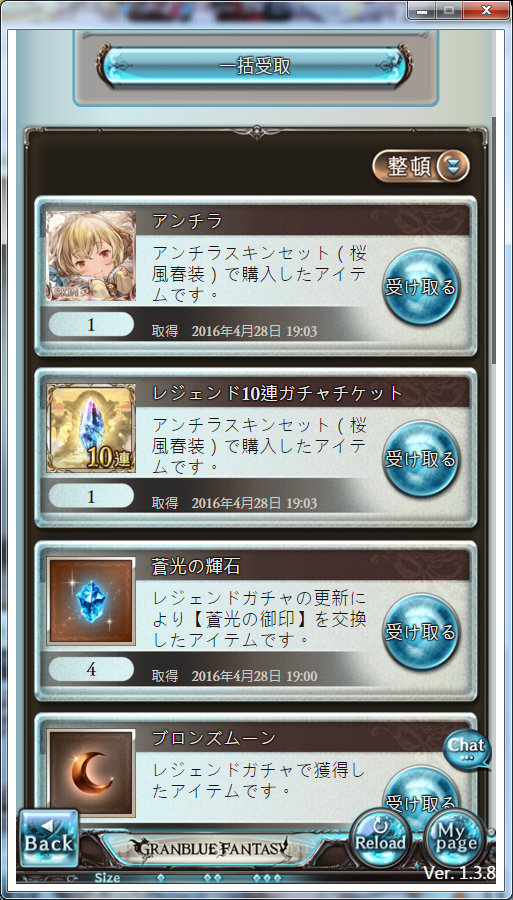Select the smallest Size diamond setting
513x900 pixels.
click(x=161, y=878)
